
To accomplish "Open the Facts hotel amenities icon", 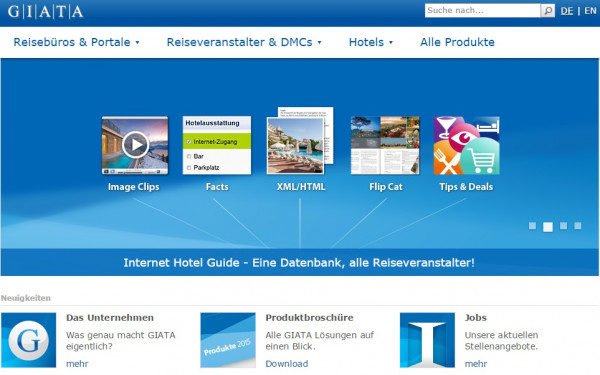I will 217,145.
